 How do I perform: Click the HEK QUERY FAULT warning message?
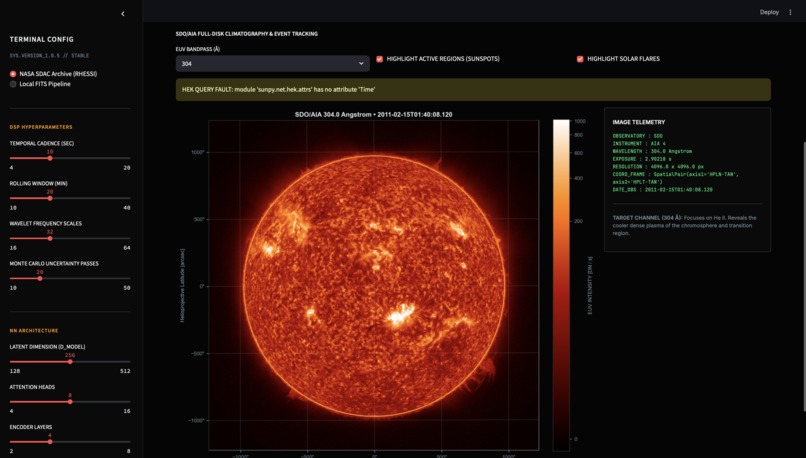(x=473, y=89)
